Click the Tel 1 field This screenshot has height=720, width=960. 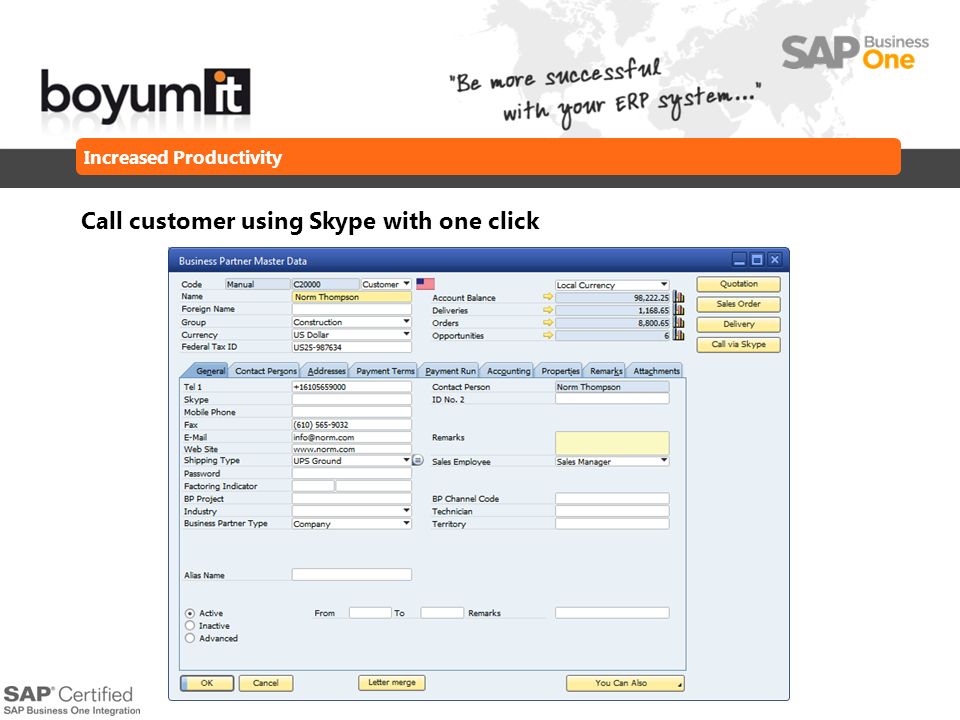click(351, 386)
